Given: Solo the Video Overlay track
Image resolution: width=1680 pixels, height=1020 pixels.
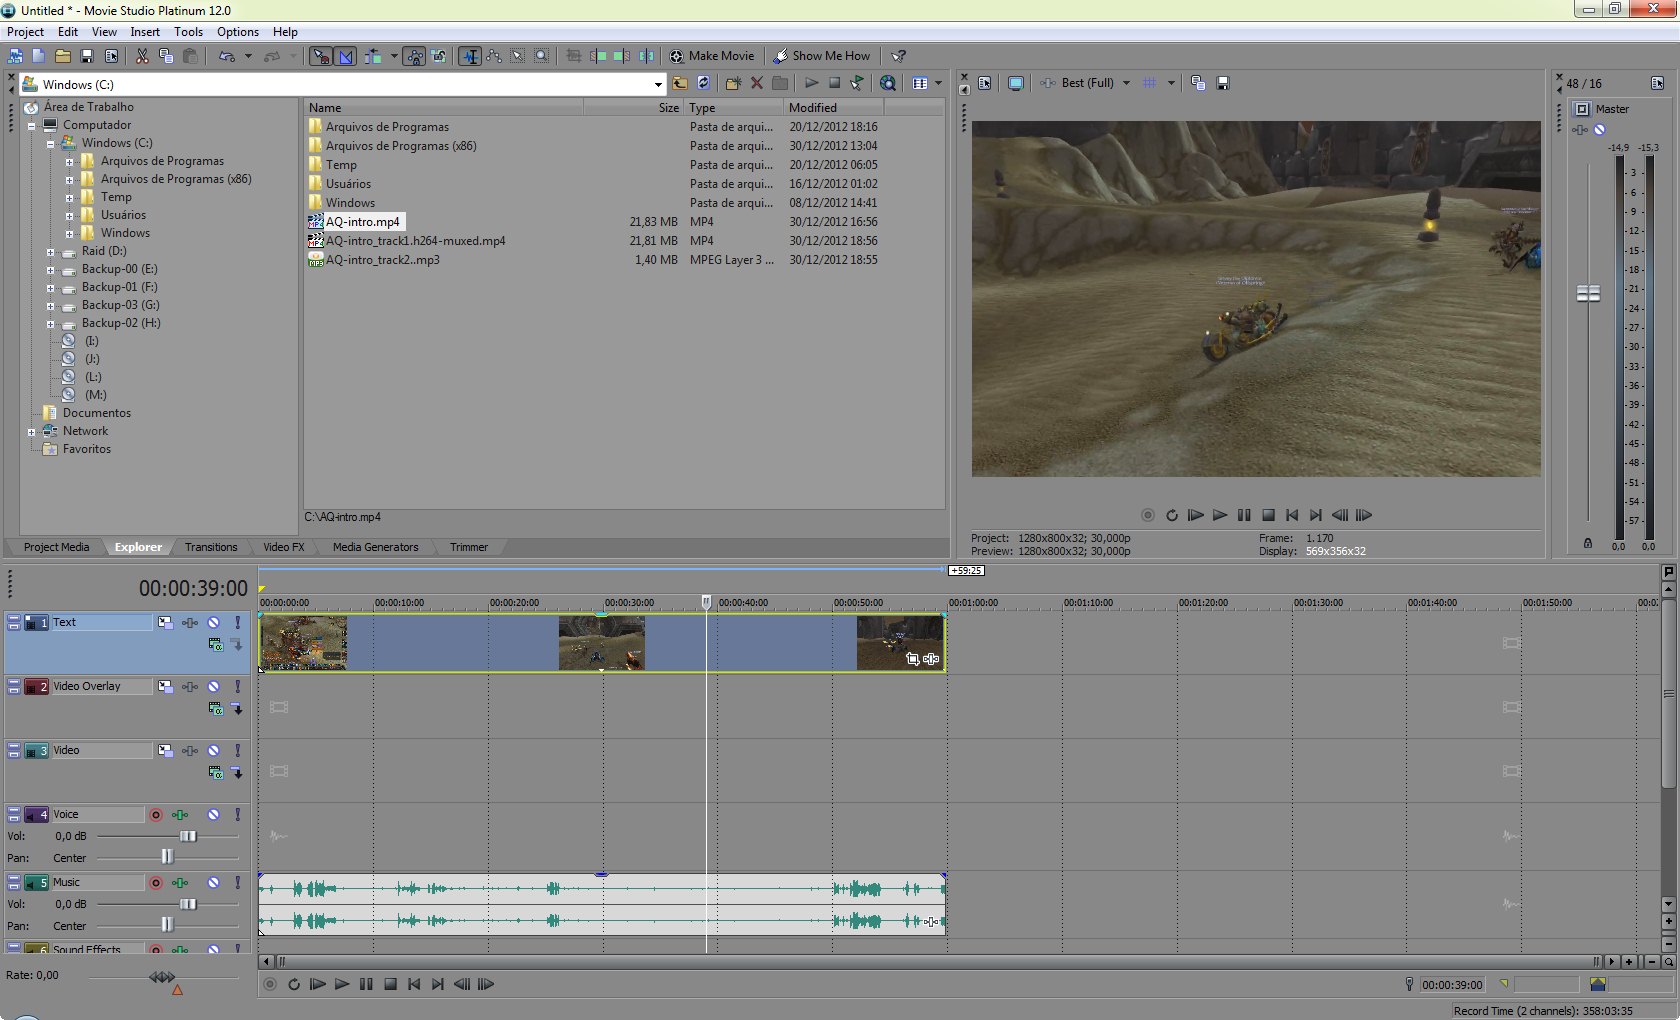Looking at the screenshot, I should point(237,686).
